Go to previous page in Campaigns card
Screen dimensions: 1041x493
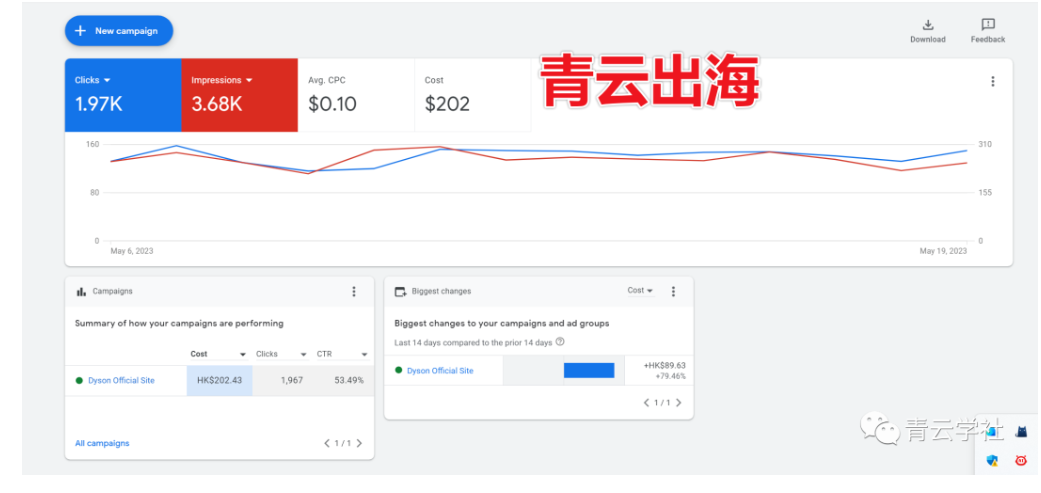327,443
